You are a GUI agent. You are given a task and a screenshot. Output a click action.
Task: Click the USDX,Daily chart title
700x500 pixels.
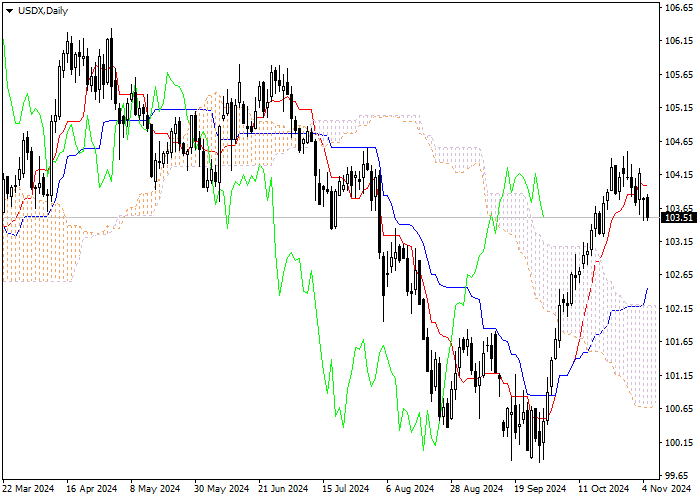[43, 11]
